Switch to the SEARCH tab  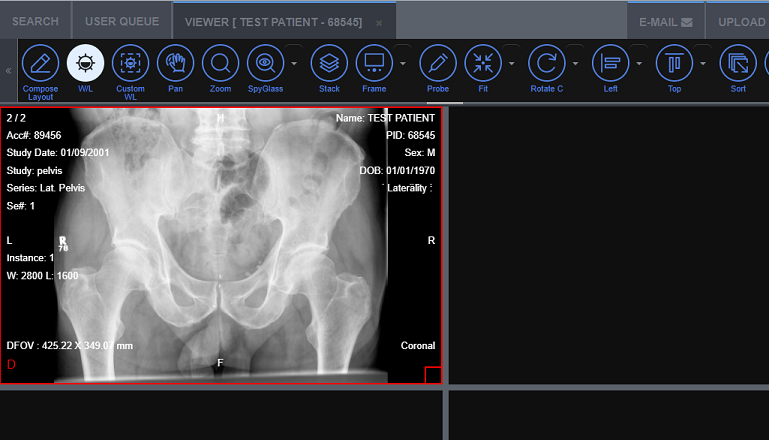click(x=35, y=21)
